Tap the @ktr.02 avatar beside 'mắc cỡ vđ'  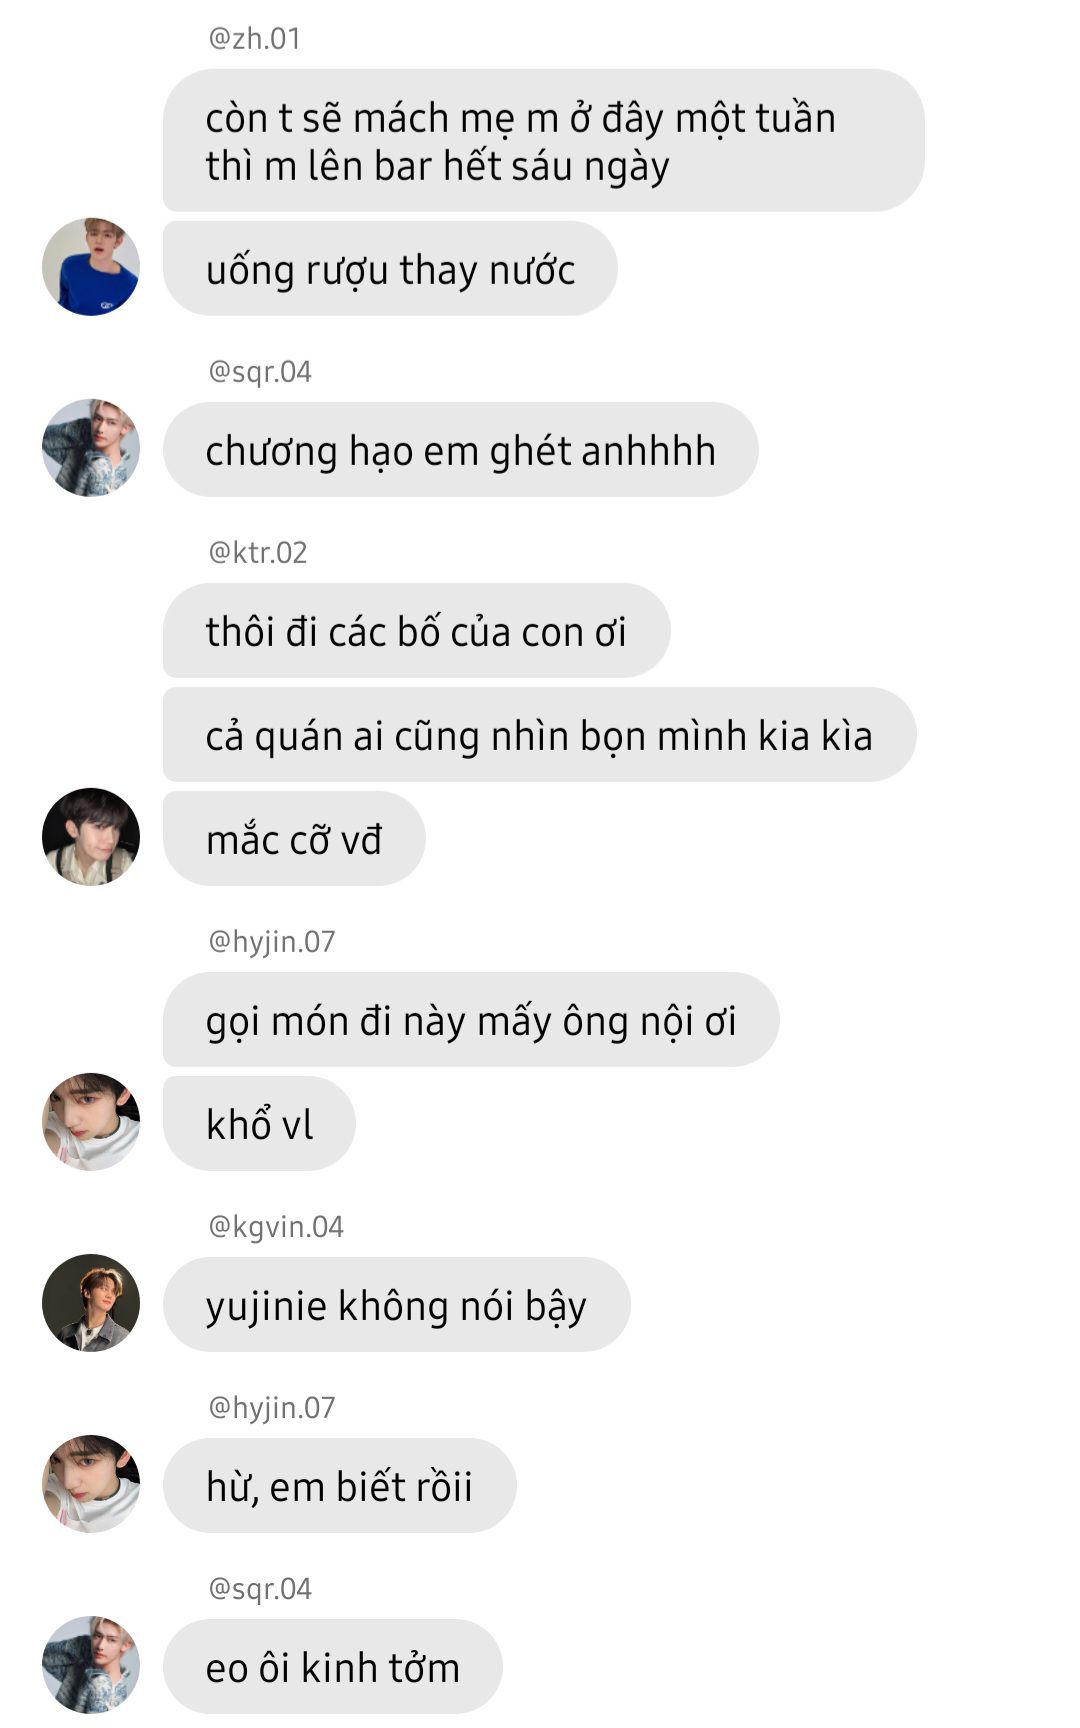tap(91, 837)
